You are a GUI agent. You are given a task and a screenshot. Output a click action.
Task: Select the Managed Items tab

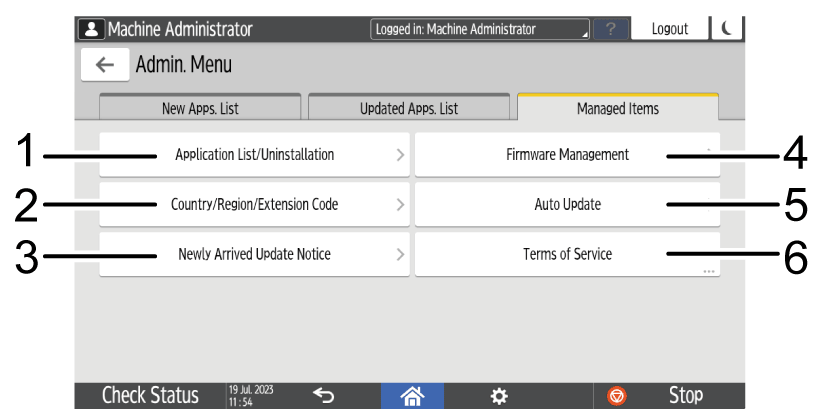click(x=617, y=108)
